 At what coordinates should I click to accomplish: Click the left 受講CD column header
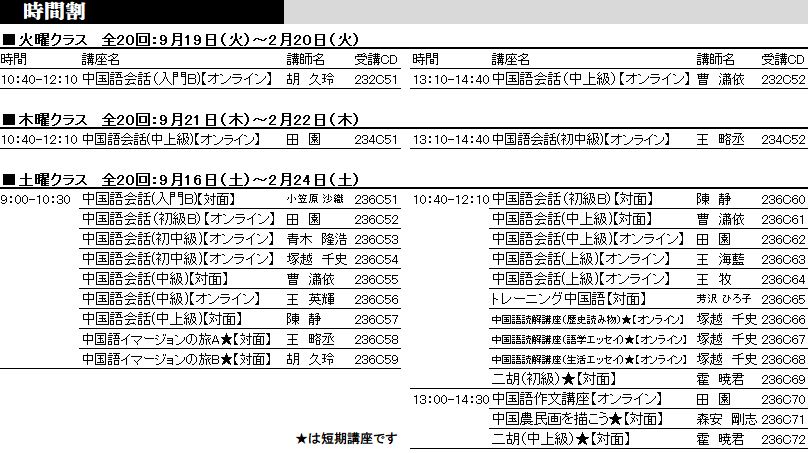377,59
